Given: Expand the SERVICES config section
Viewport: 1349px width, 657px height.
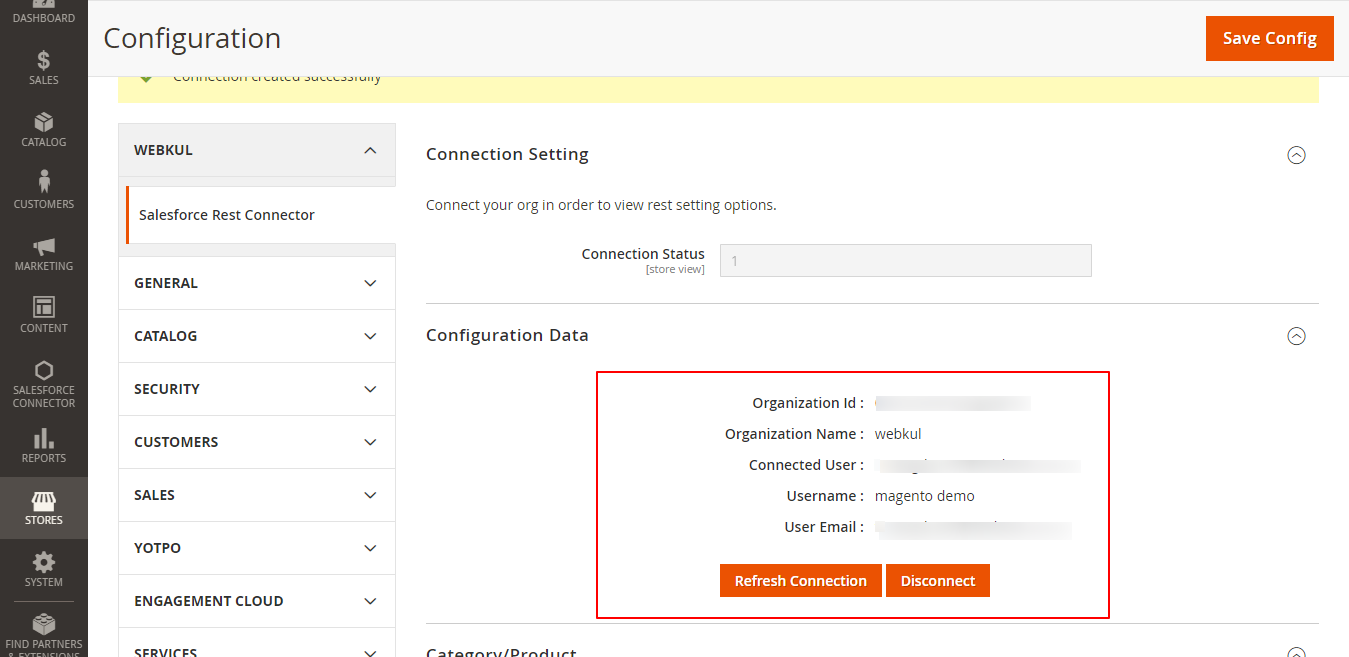Looking at the screenshot, I should point(257,643).
